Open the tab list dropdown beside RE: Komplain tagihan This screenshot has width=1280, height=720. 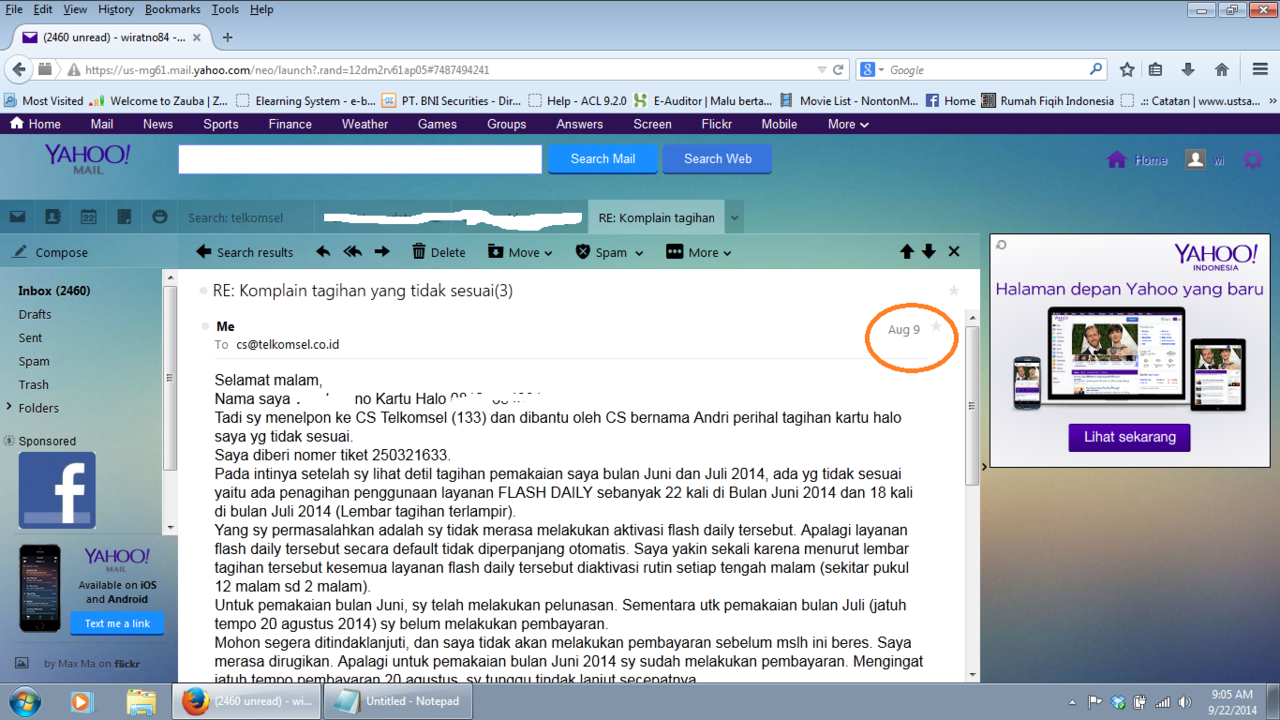(735, 217)
